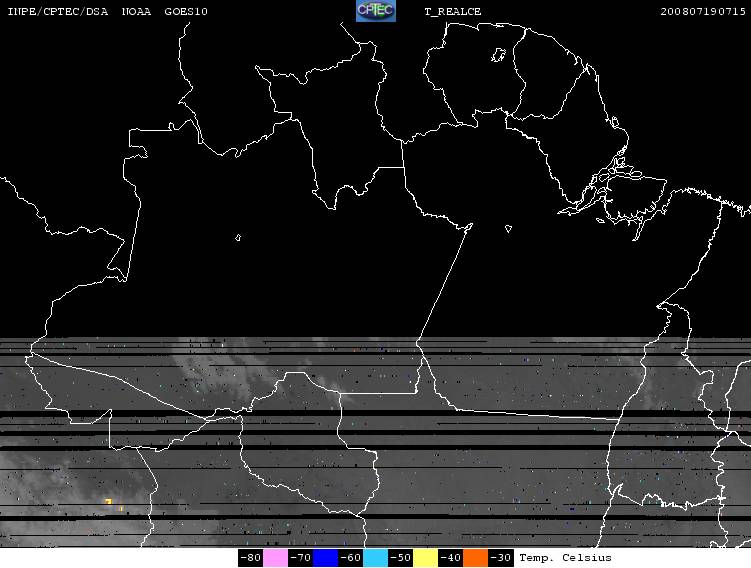The width and height of the screenshot is (751, 568).
Task: Select the light cyan temperature color swatch
Action: pyautogui.click(x=376, y=558)
